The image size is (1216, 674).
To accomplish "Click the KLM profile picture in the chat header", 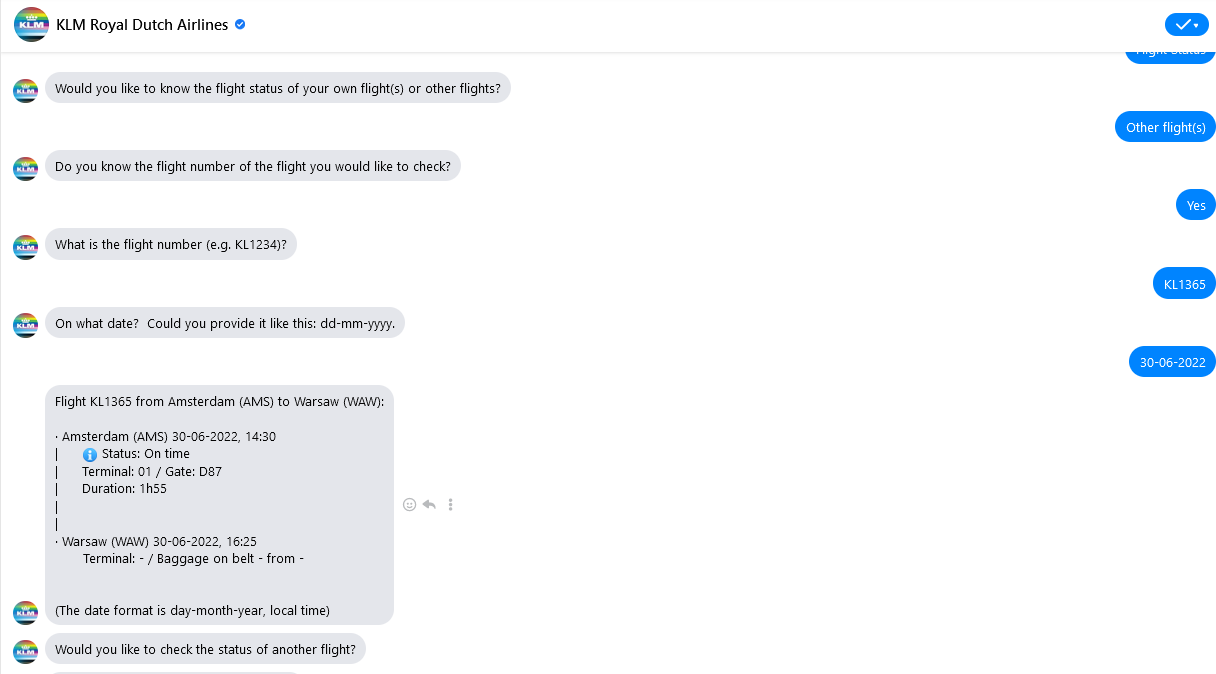I will point(31,25).
